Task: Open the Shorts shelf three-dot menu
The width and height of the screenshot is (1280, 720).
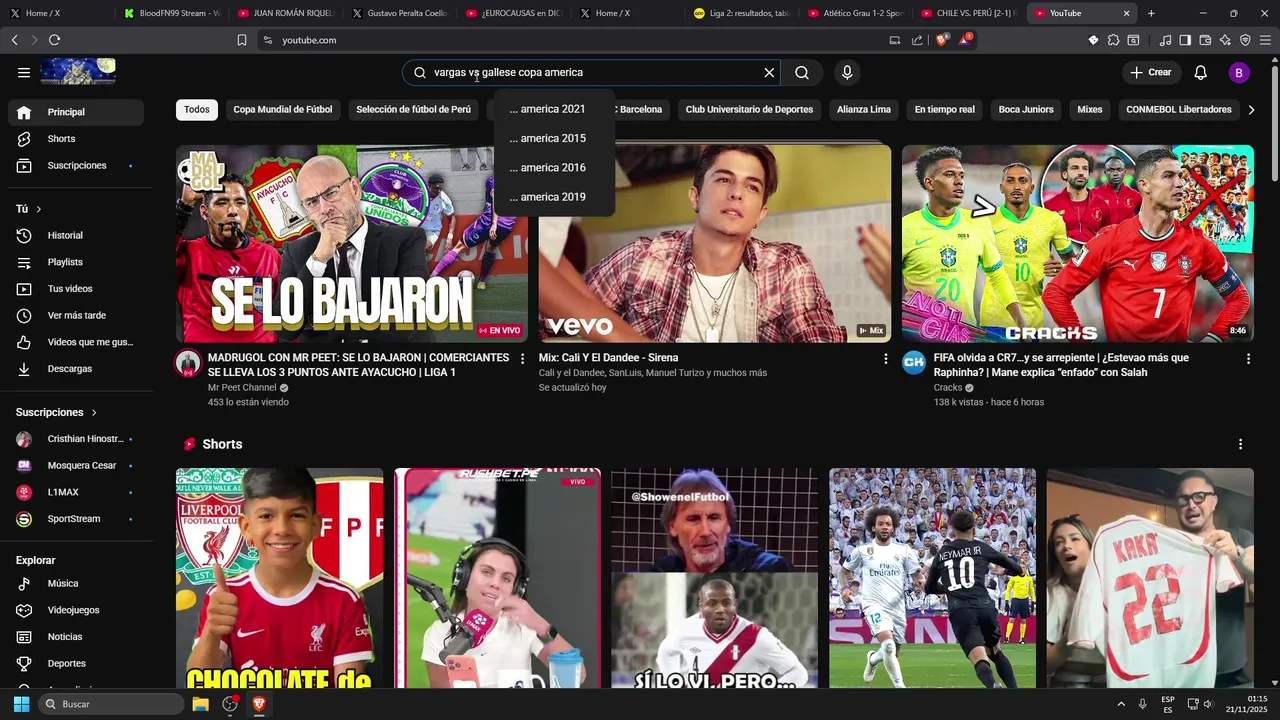Action: tap(1240, 444)
